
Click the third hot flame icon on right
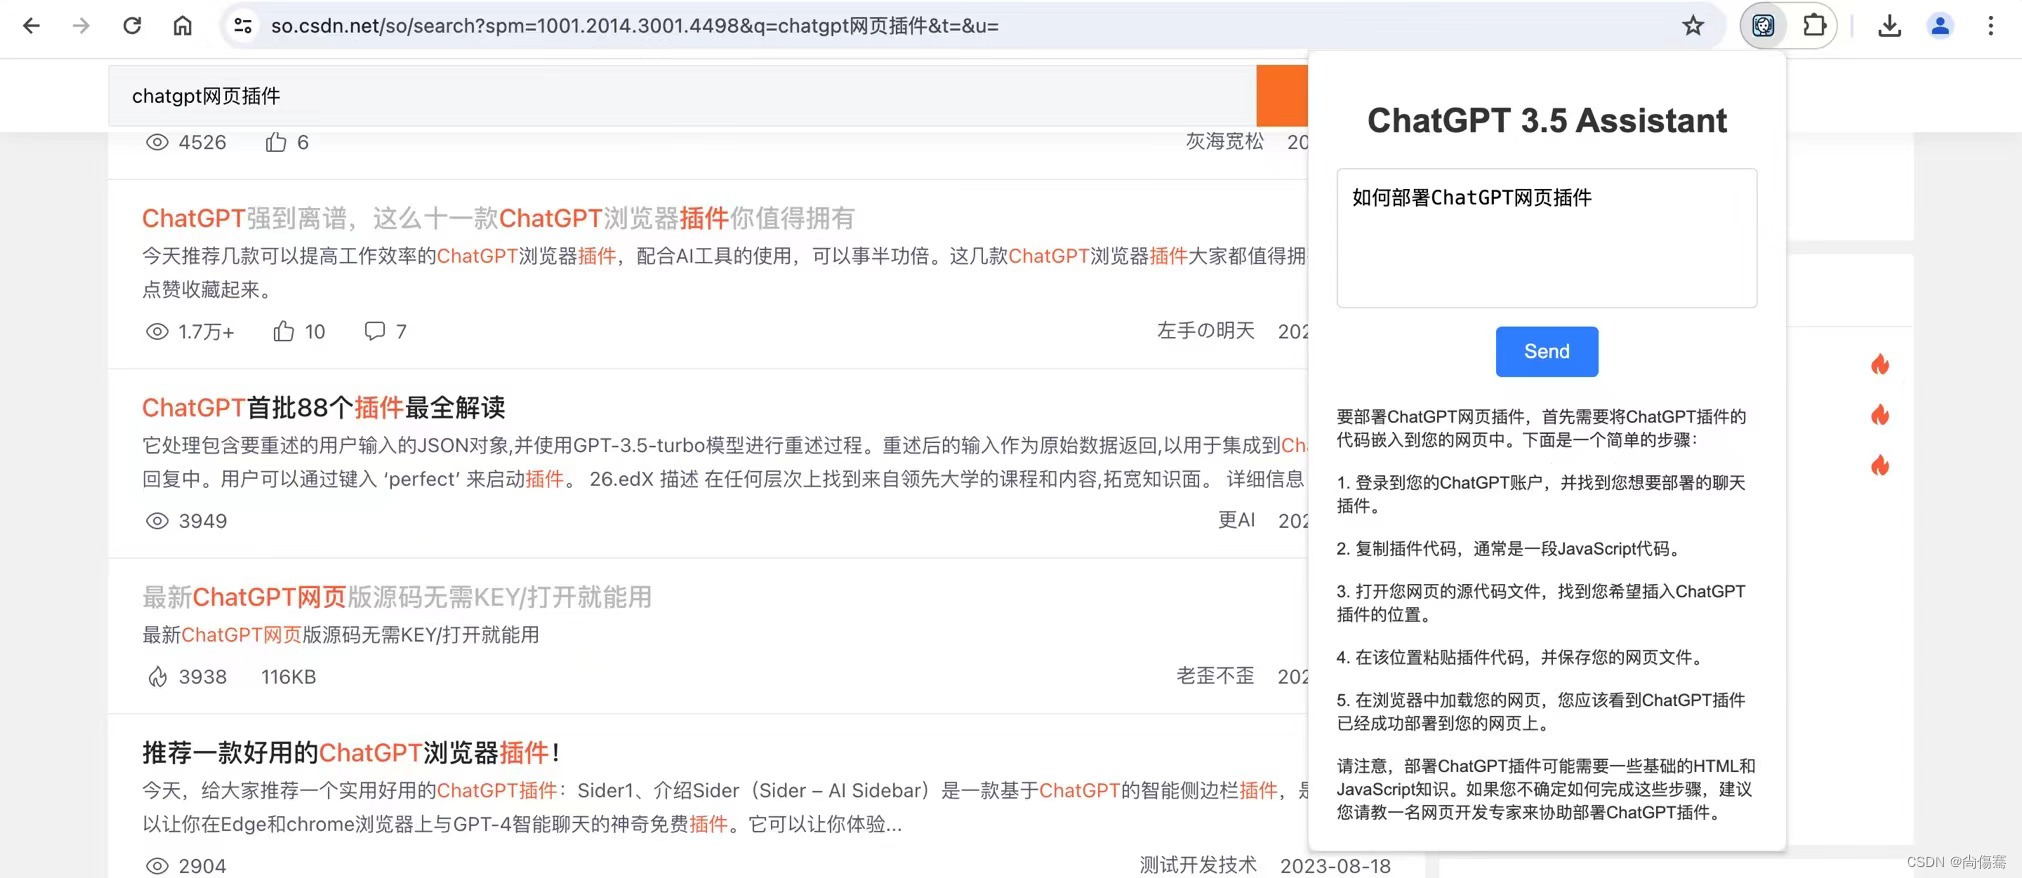coord(1880,465)
